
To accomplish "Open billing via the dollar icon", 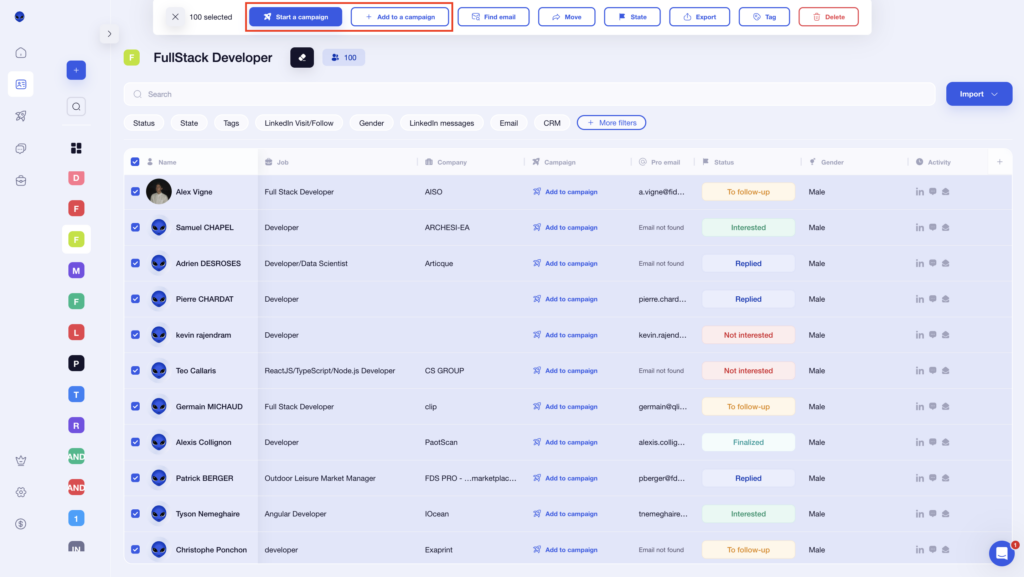I will (x=21, y=523).
